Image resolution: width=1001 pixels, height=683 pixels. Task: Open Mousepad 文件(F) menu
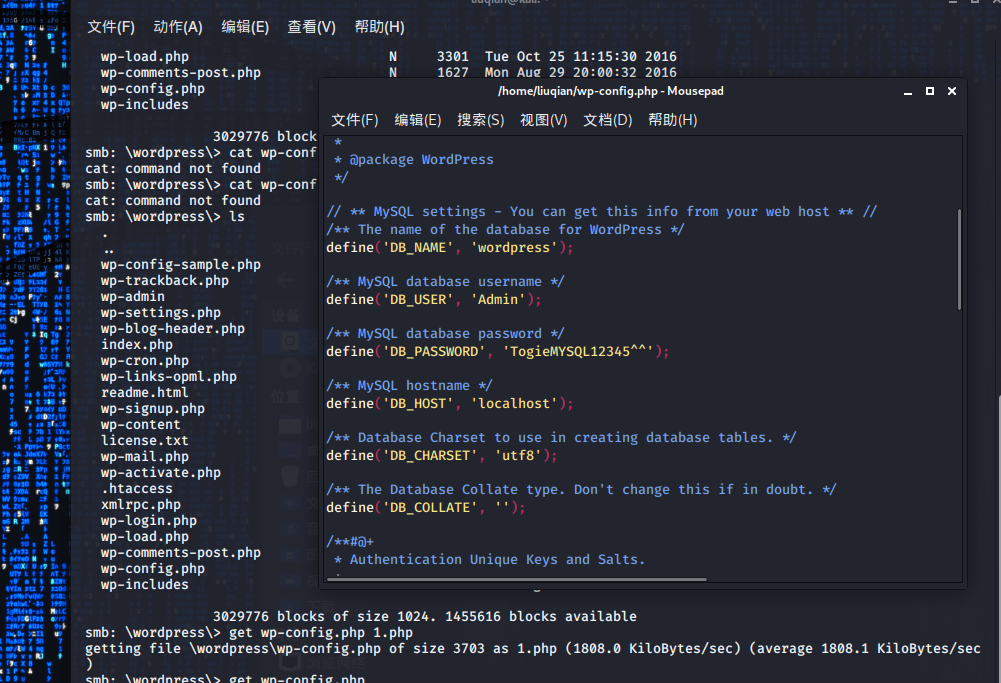pos(355,120)
